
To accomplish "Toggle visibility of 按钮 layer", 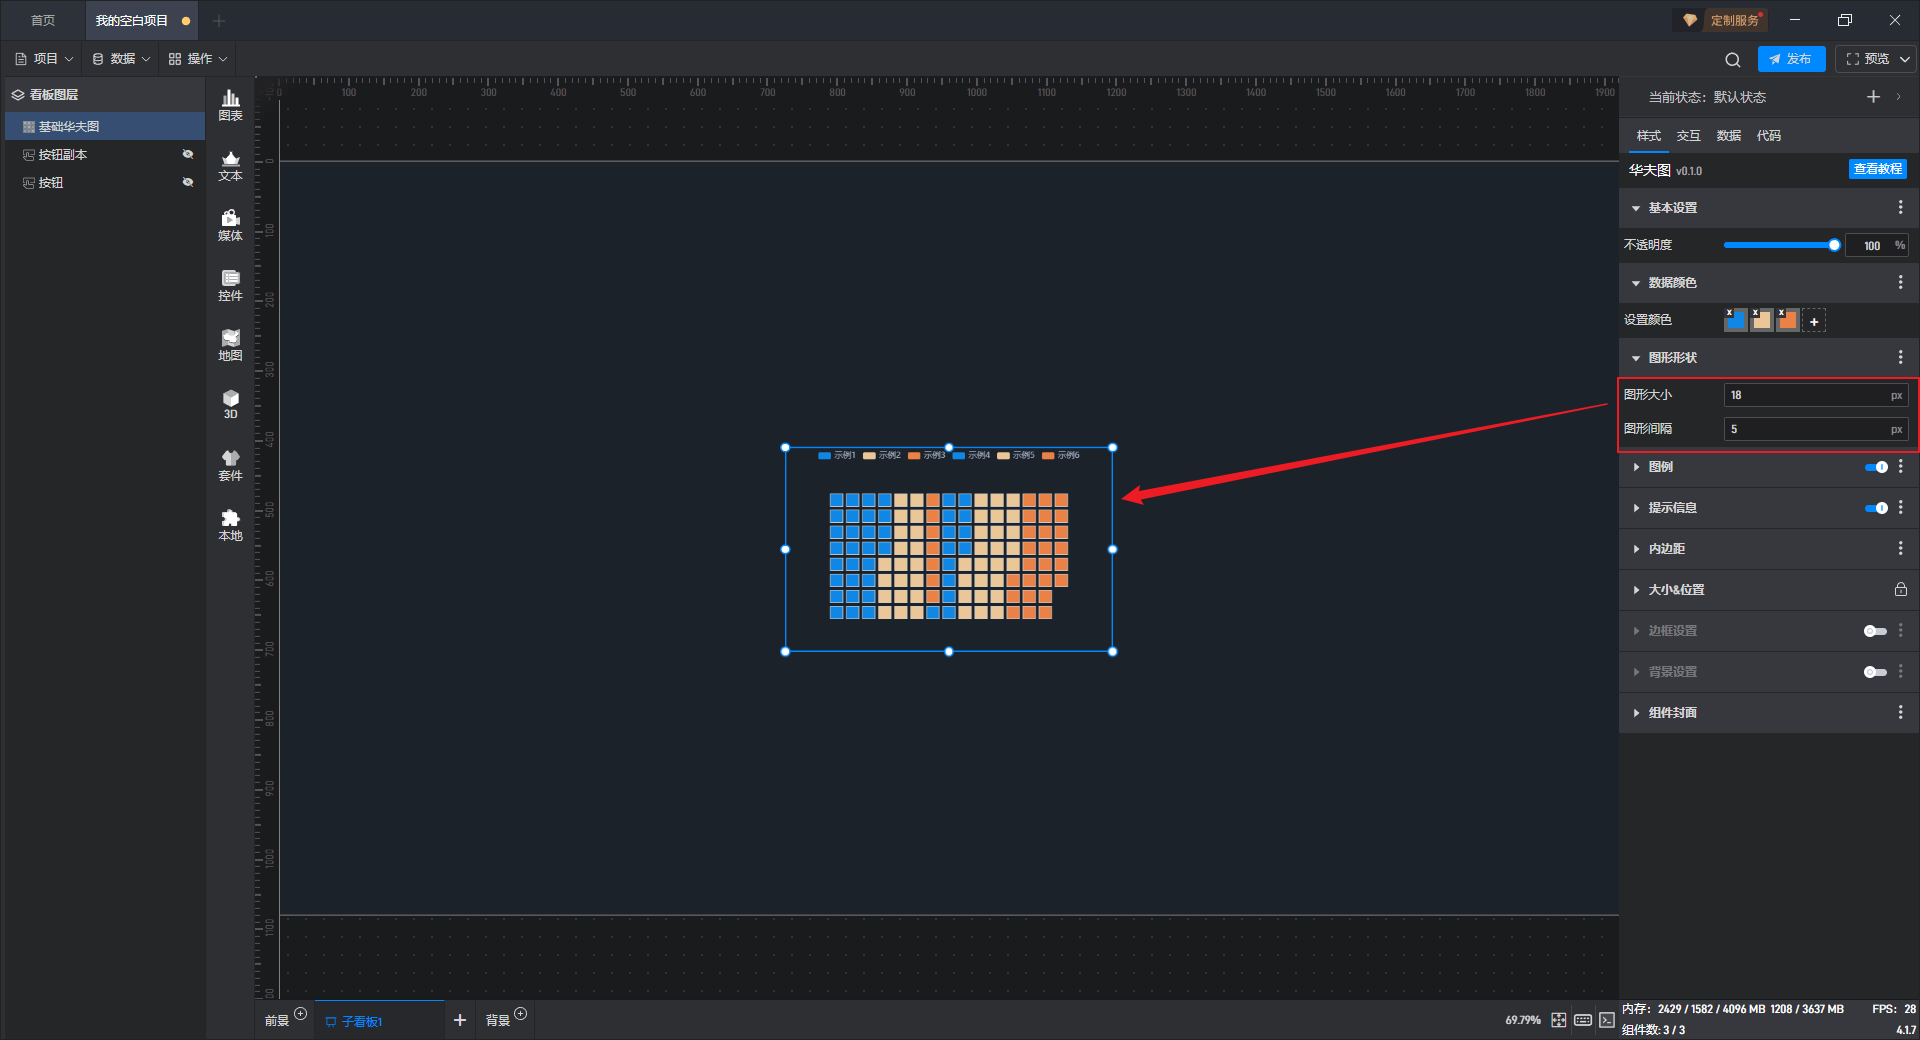I will coord(187,182).
